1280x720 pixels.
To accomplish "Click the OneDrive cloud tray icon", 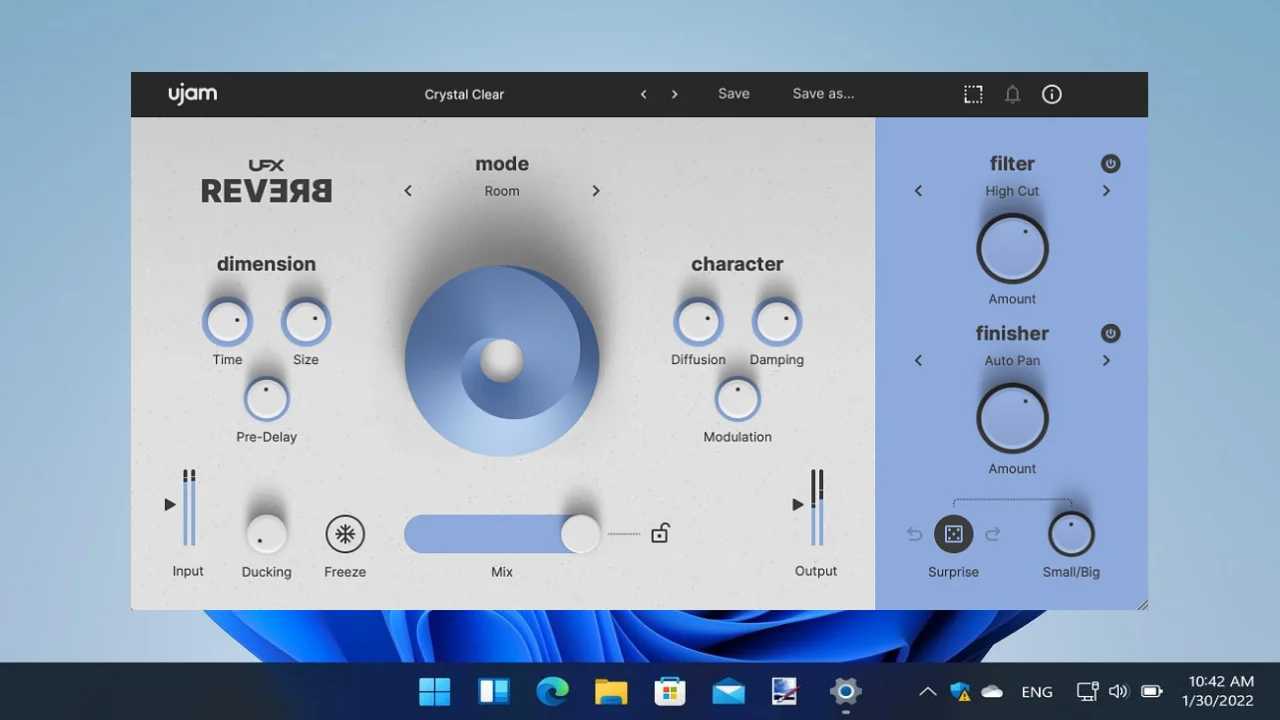I will tap(992, 691).
